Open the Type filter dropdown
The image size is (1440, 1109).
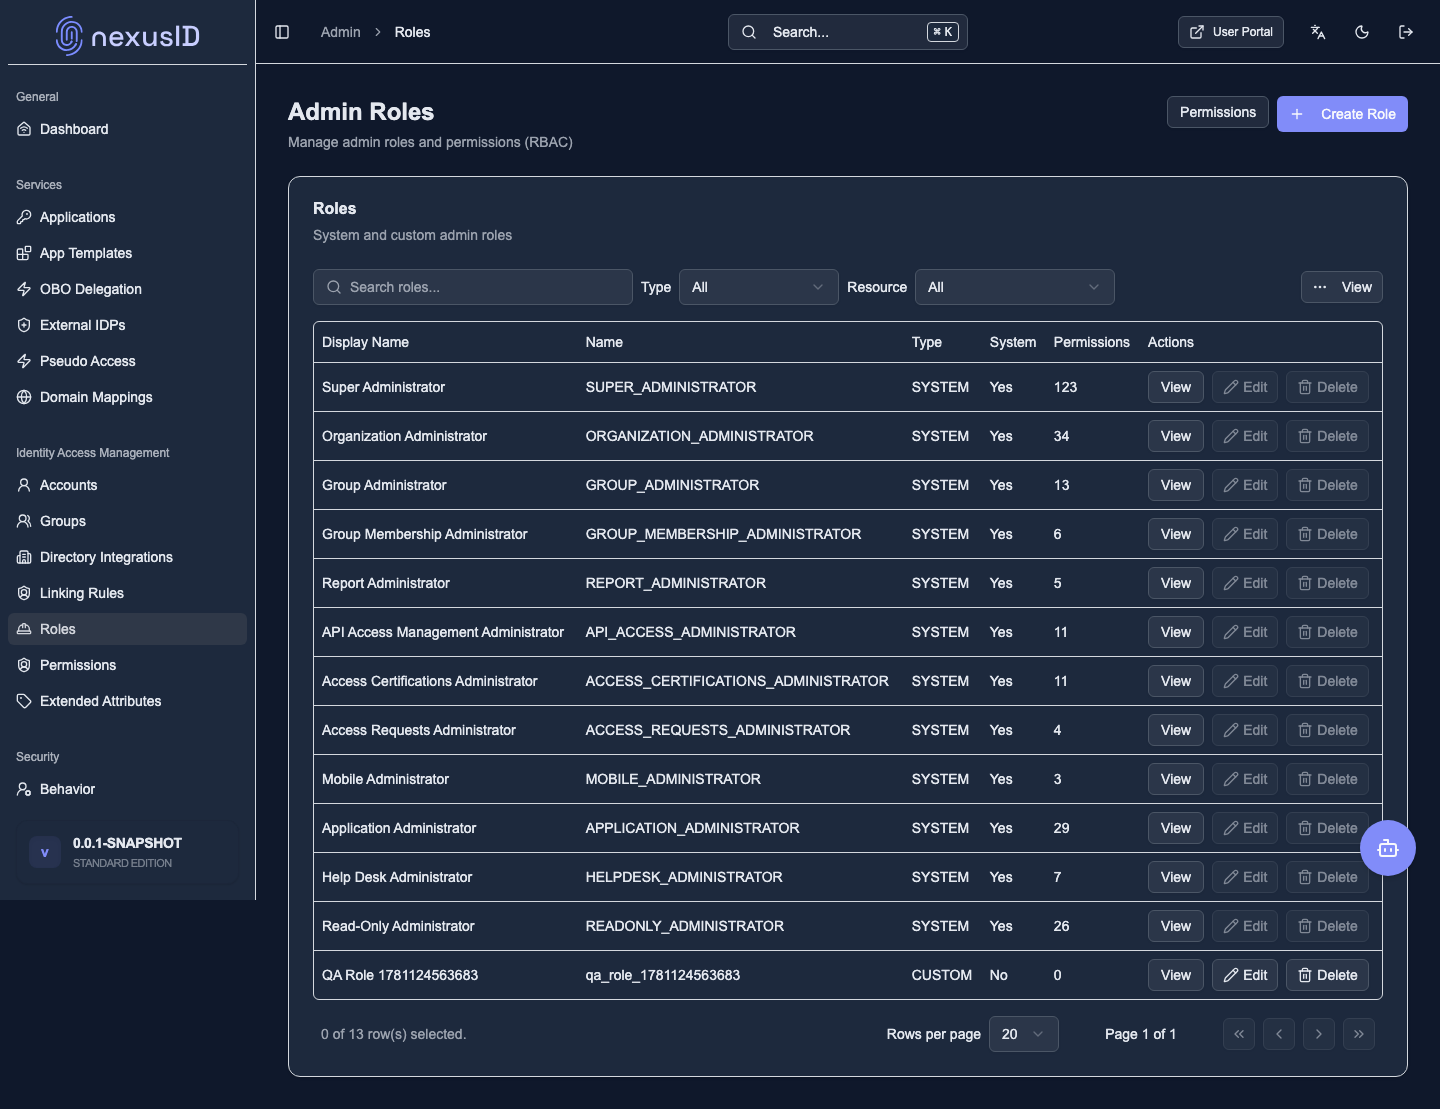759,287
